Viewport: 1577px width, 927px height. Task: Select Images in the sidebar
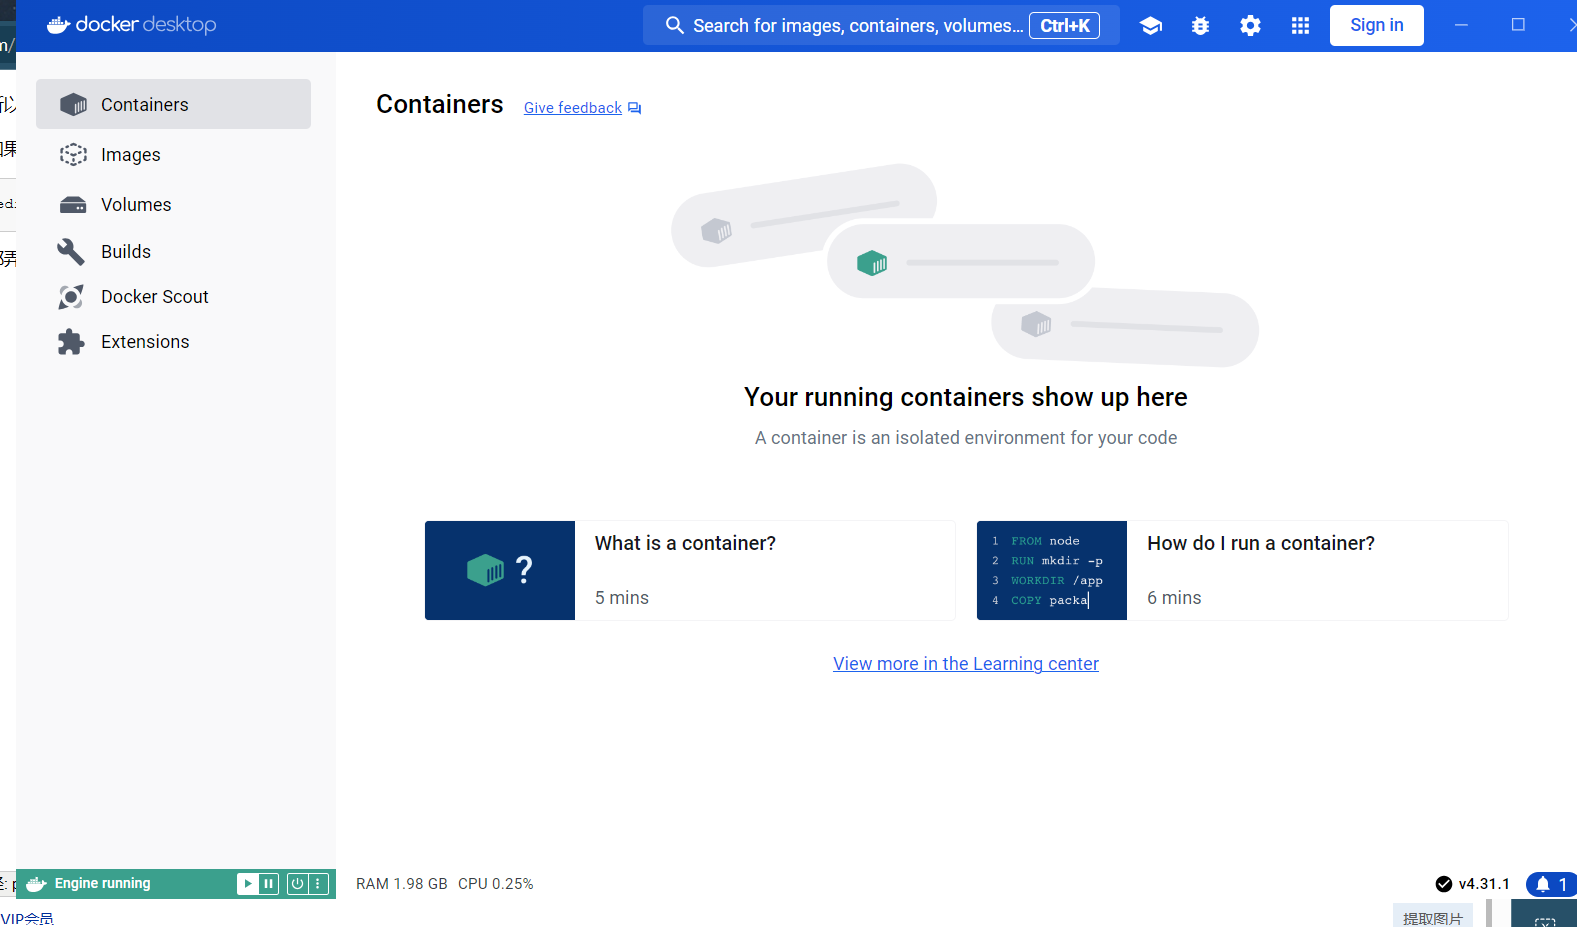pyautogui.click(x=173, y=155)
